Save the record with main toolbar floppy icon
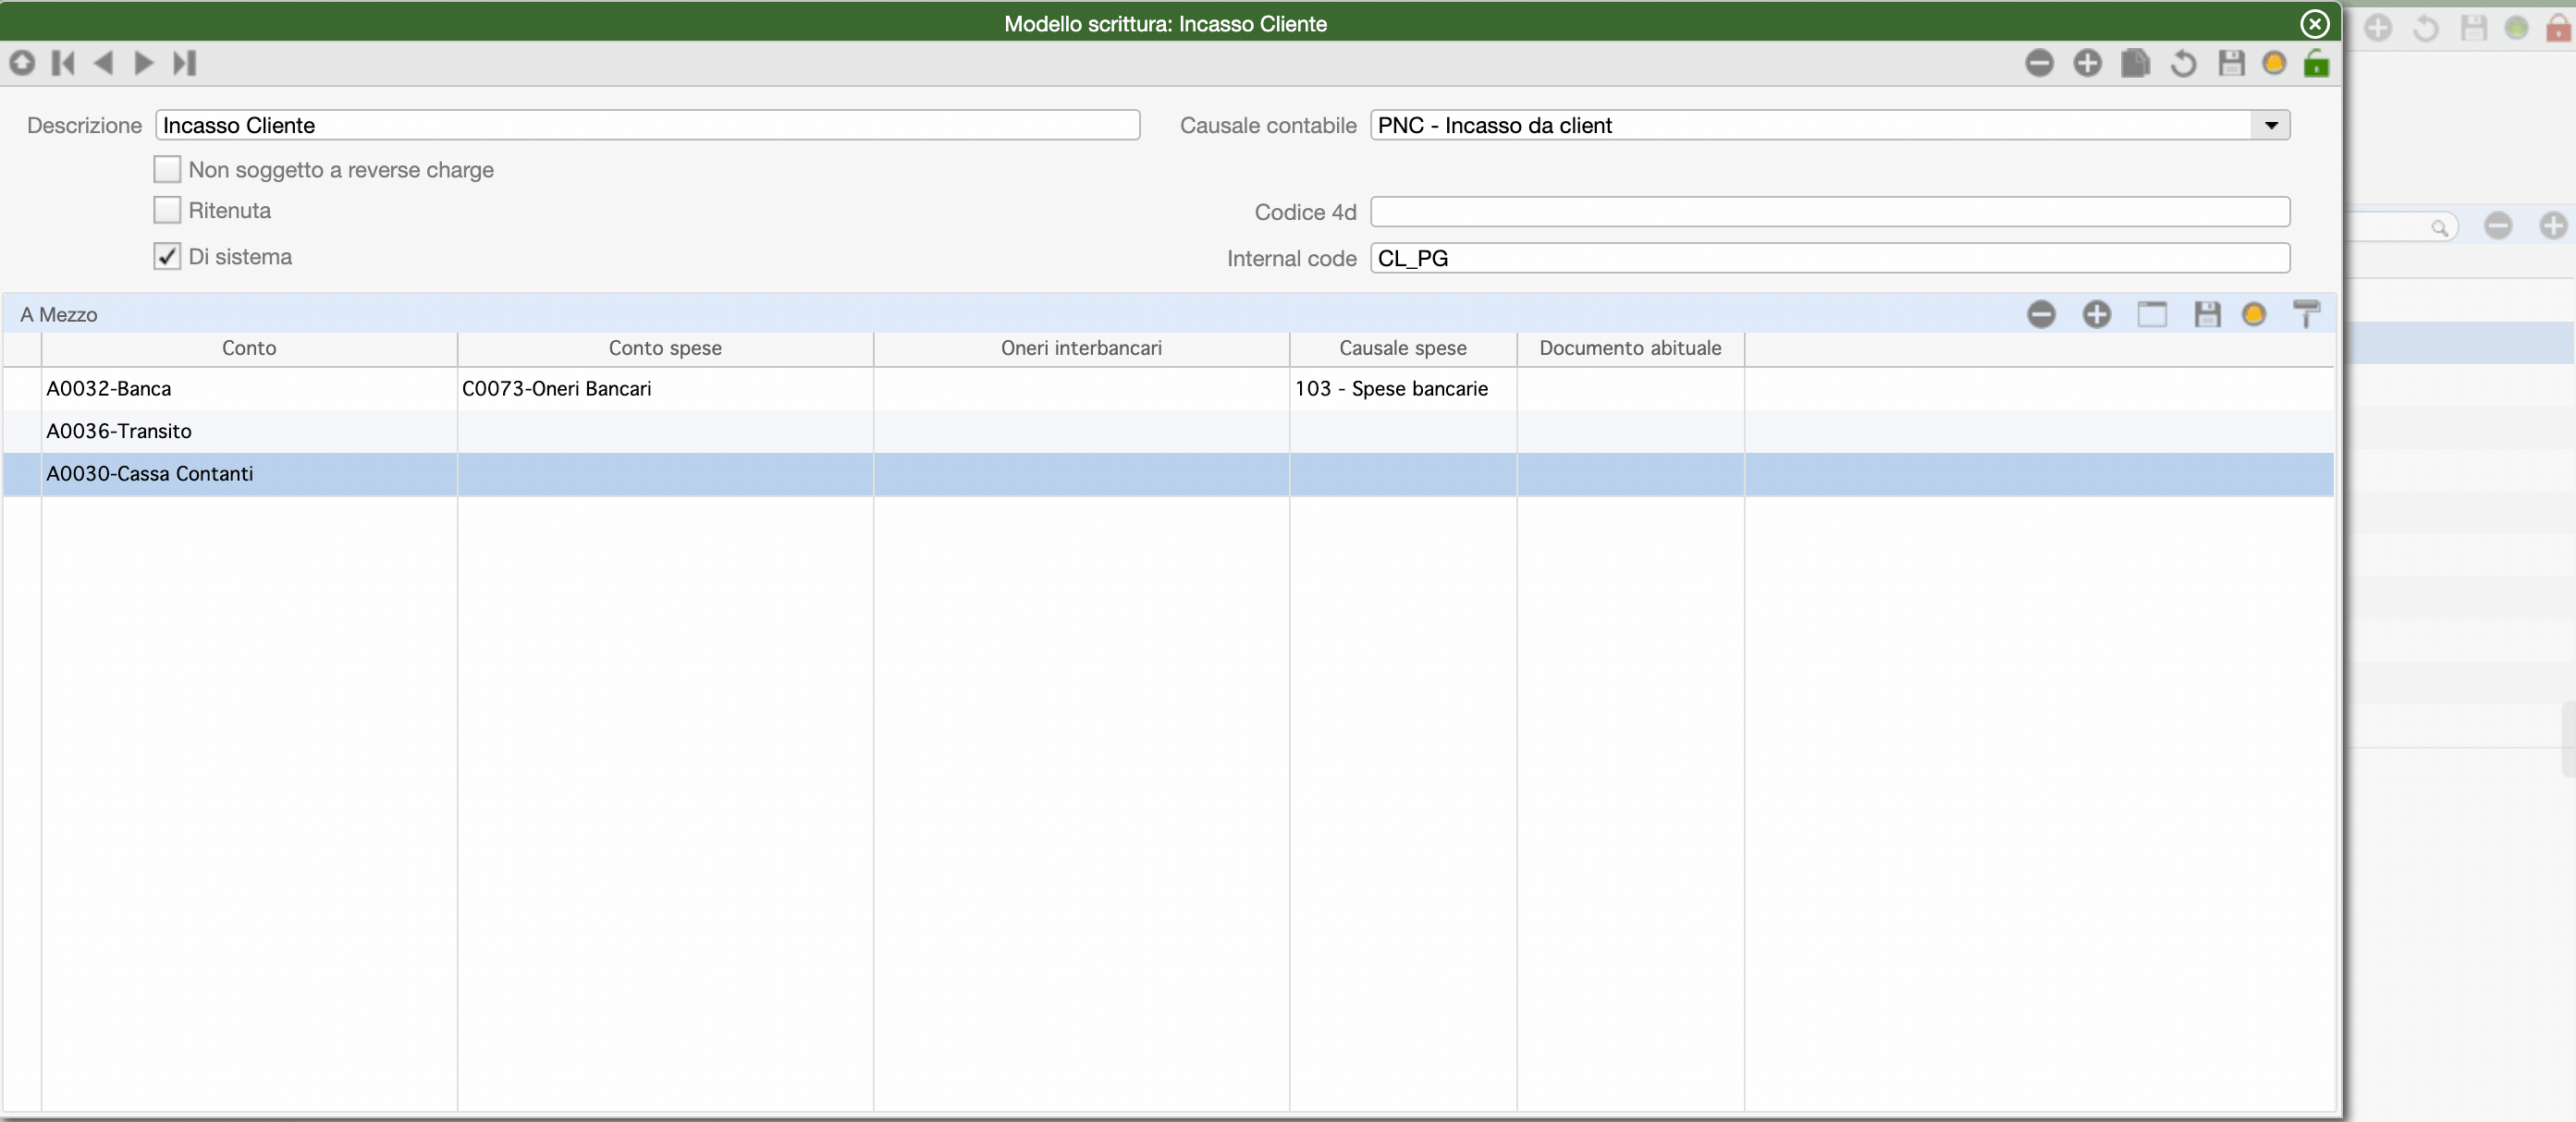 coord(2231,63)
